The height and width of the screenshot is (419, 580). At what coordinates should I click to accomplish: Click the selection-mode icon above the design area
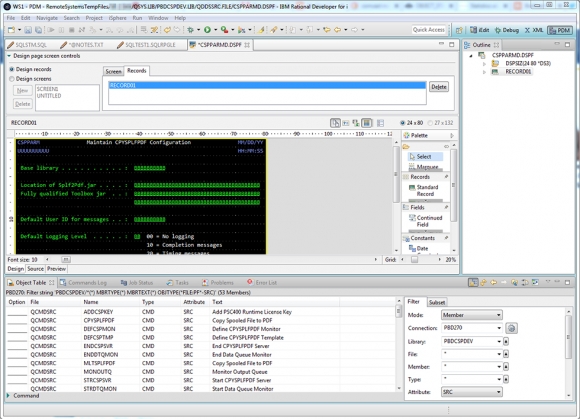pyautogui.click(x=335, y=123)
